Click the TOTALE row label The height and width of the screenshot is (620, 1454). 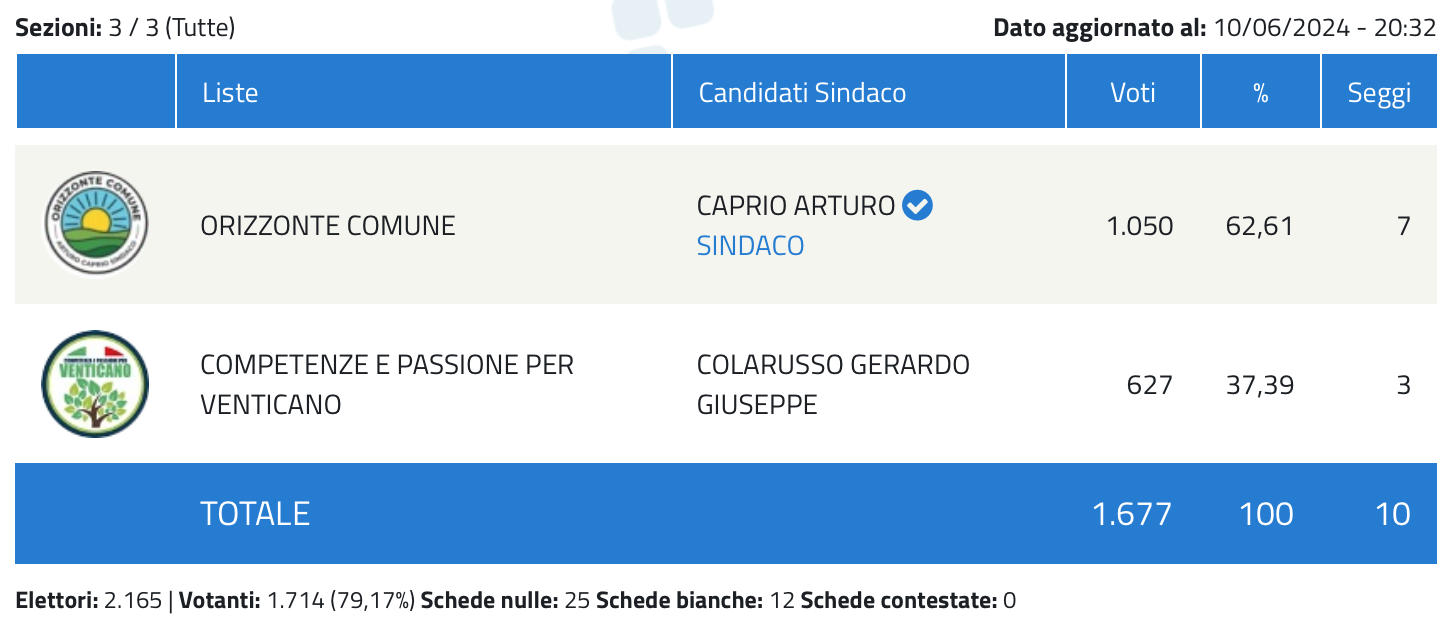tap(255, 514)
